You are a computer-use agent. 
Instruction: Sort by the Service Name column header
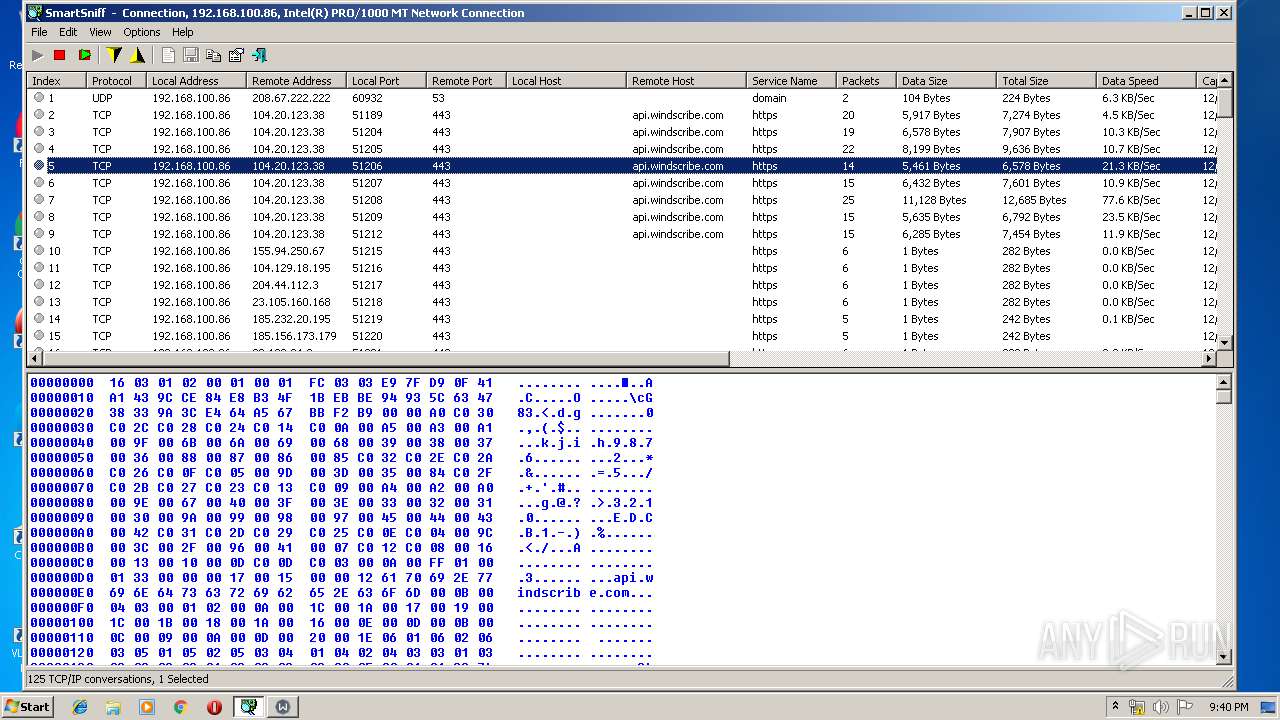(x=791, y=81)
